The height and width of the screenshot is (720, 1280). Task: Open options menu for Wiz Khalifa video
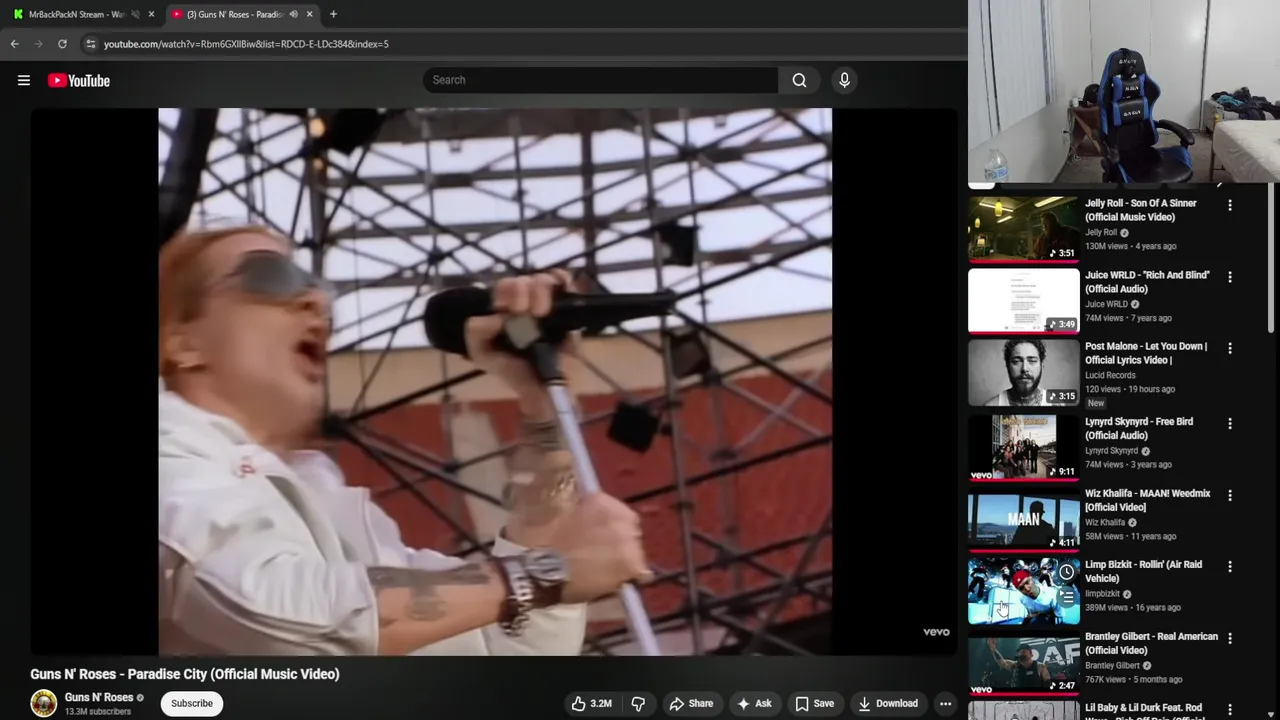1230,495
